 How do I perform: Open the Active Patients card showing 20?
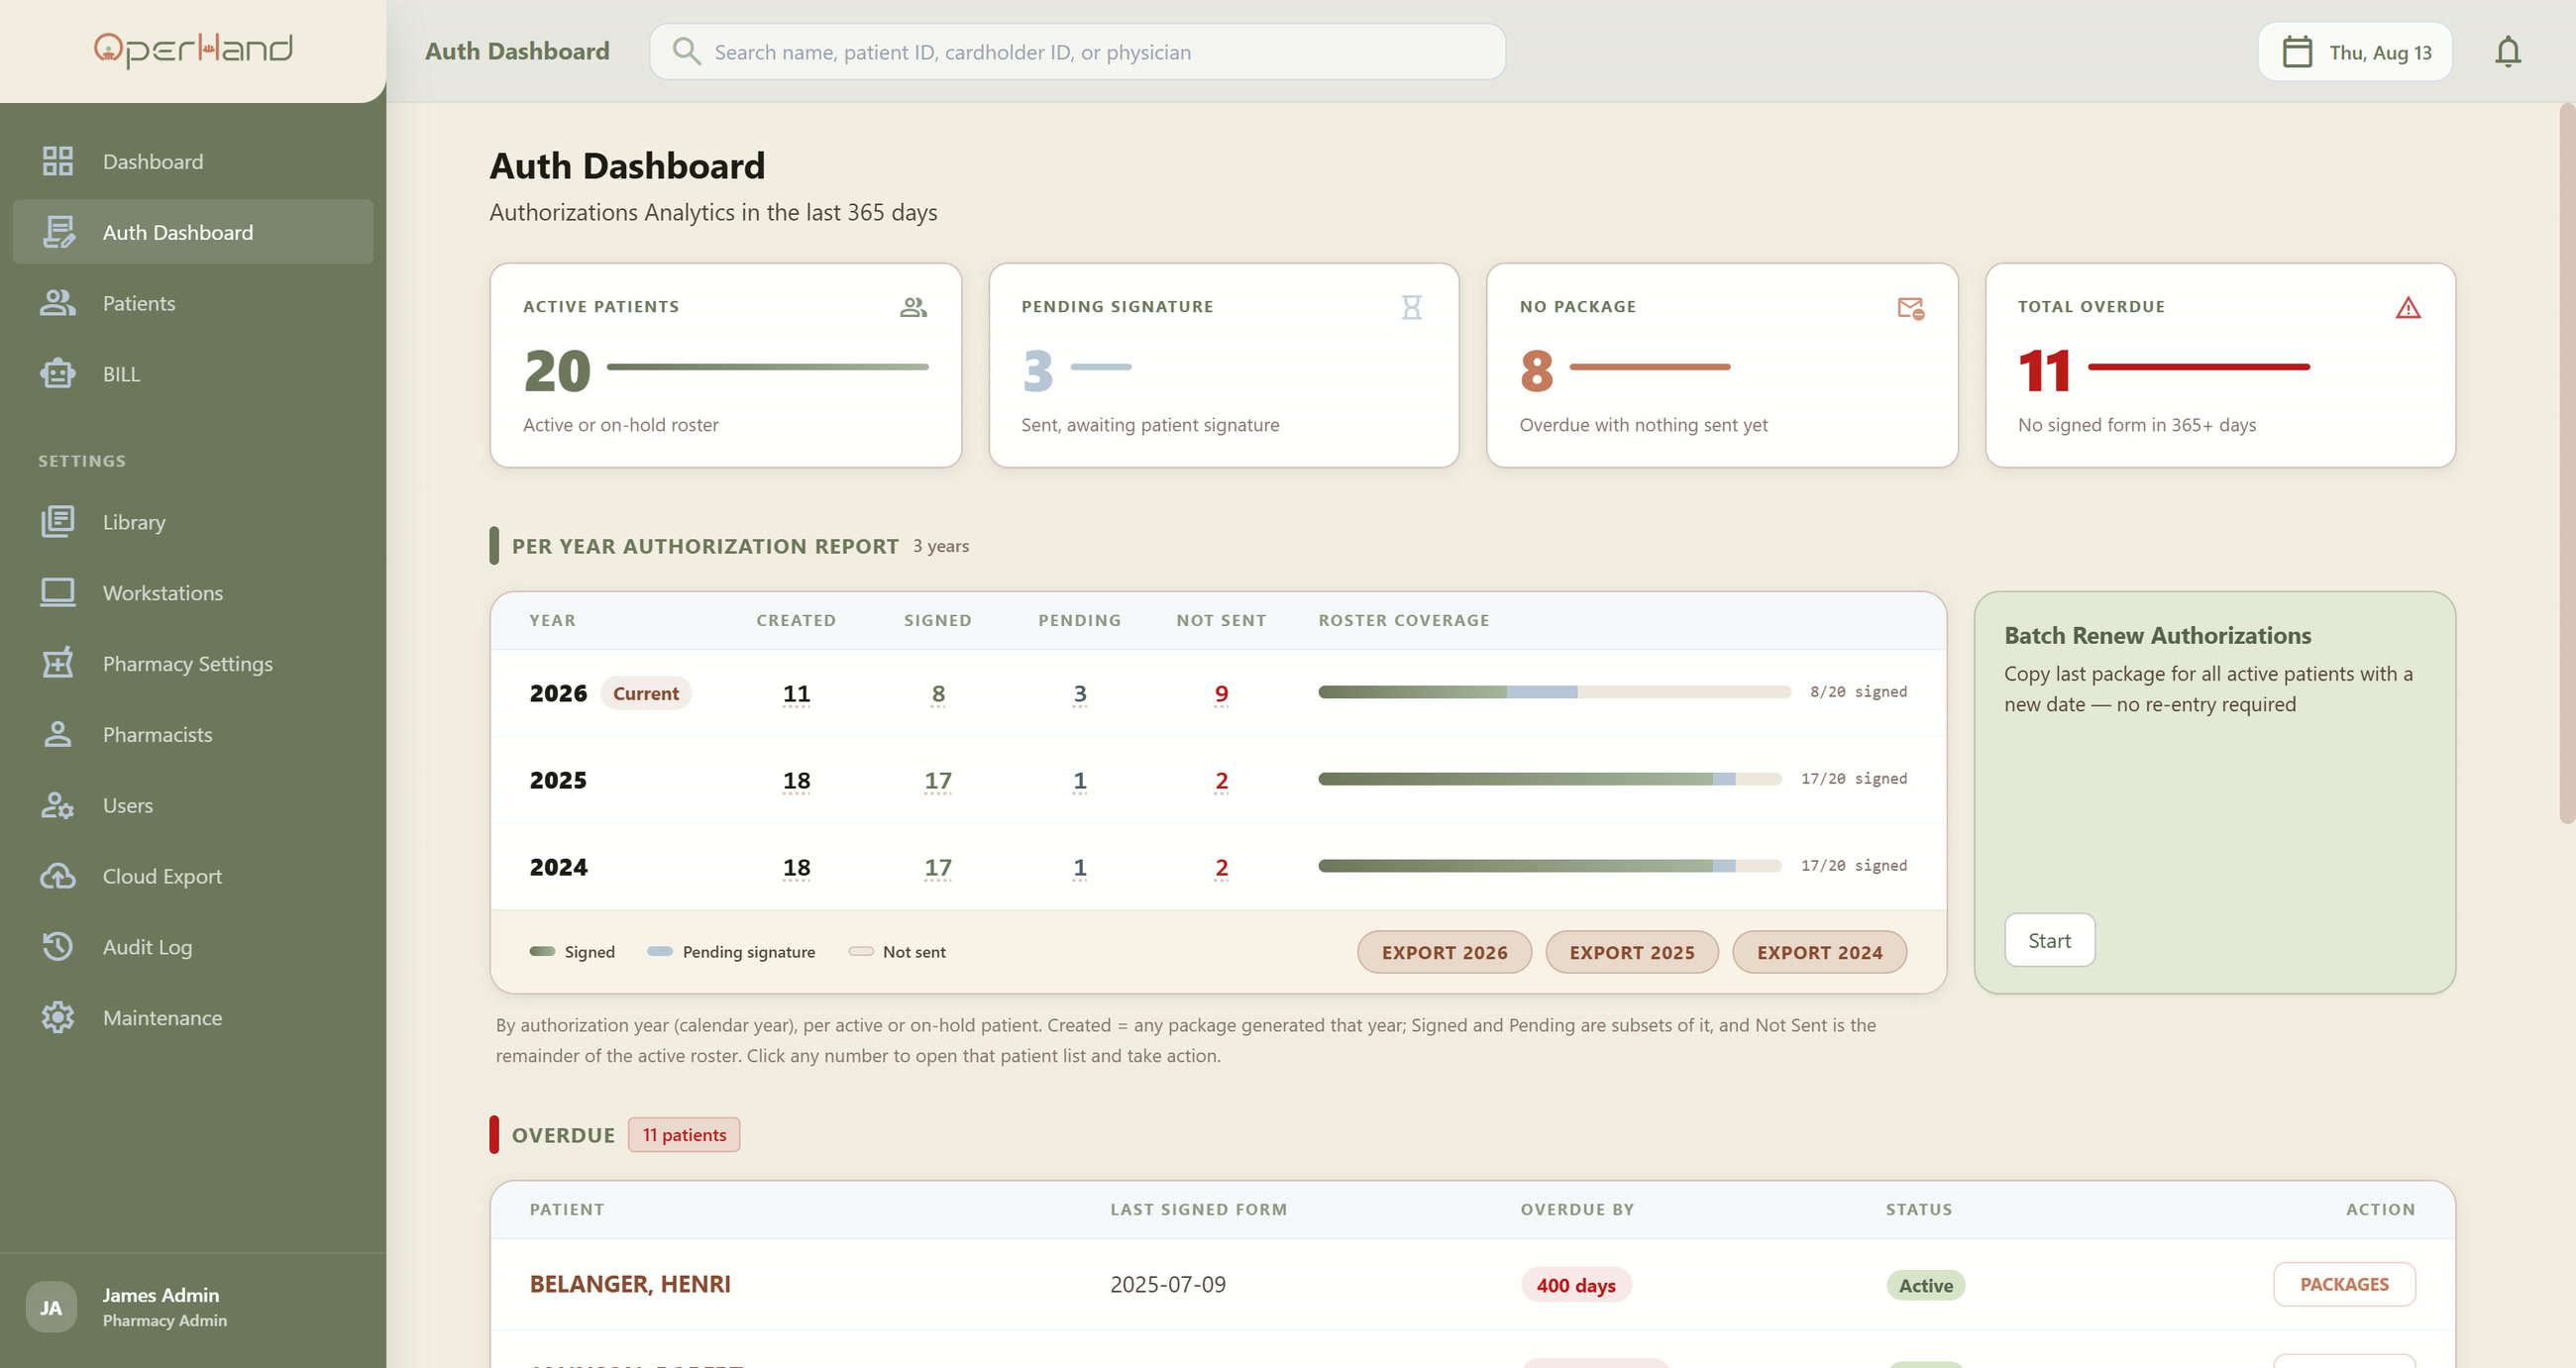tap(725, 365)
